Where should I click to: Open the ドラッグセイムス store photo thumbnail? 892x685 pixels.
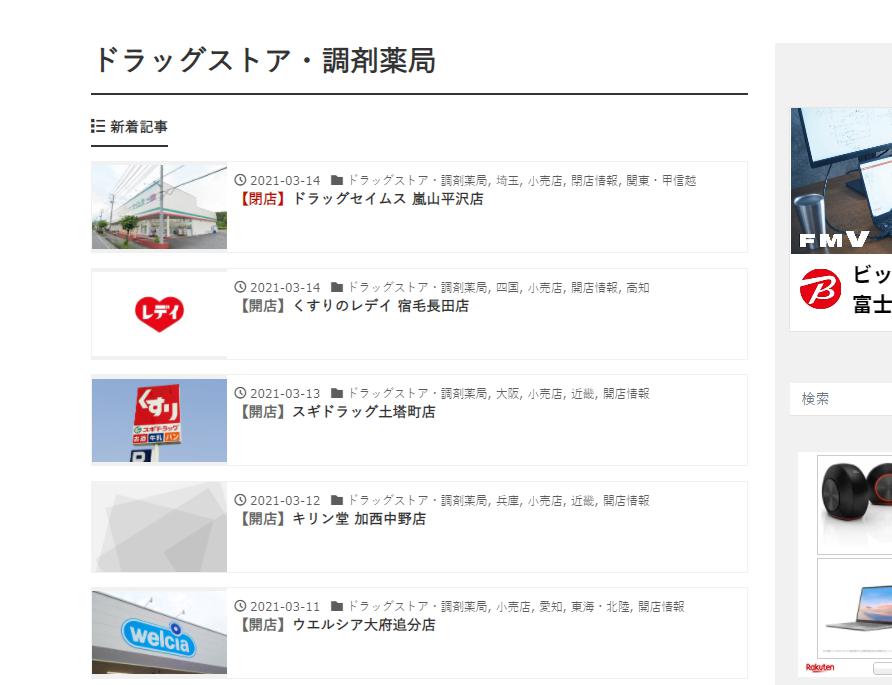159,207
